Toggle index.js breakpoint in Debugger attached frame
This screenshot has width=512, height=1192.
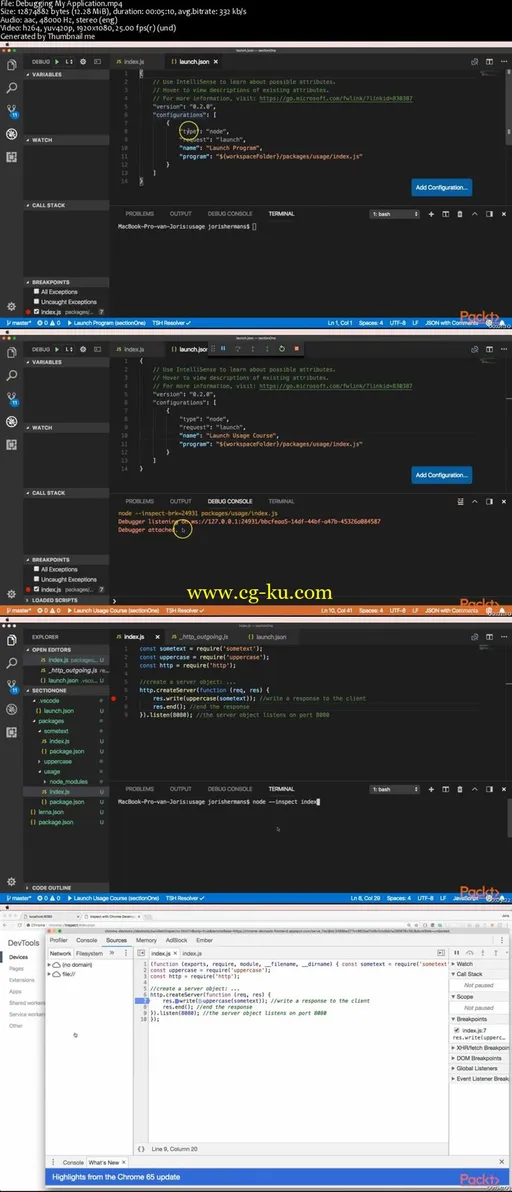click(36, 589)
